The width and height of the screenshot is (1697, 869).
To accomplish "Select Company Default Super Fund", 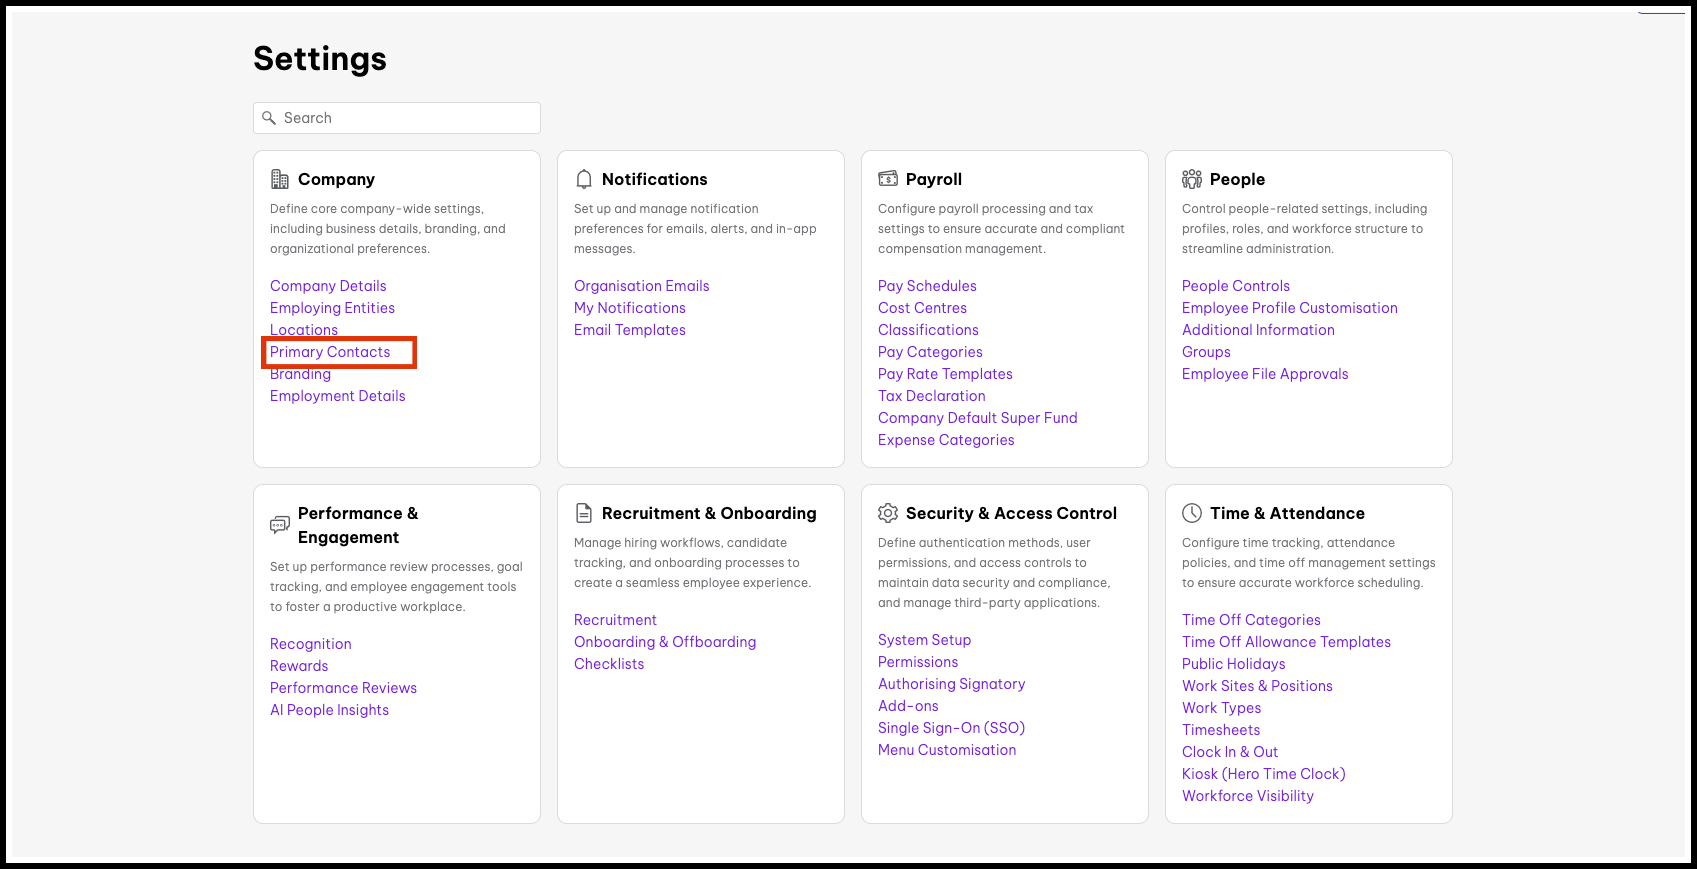I will tap(977, 418).
